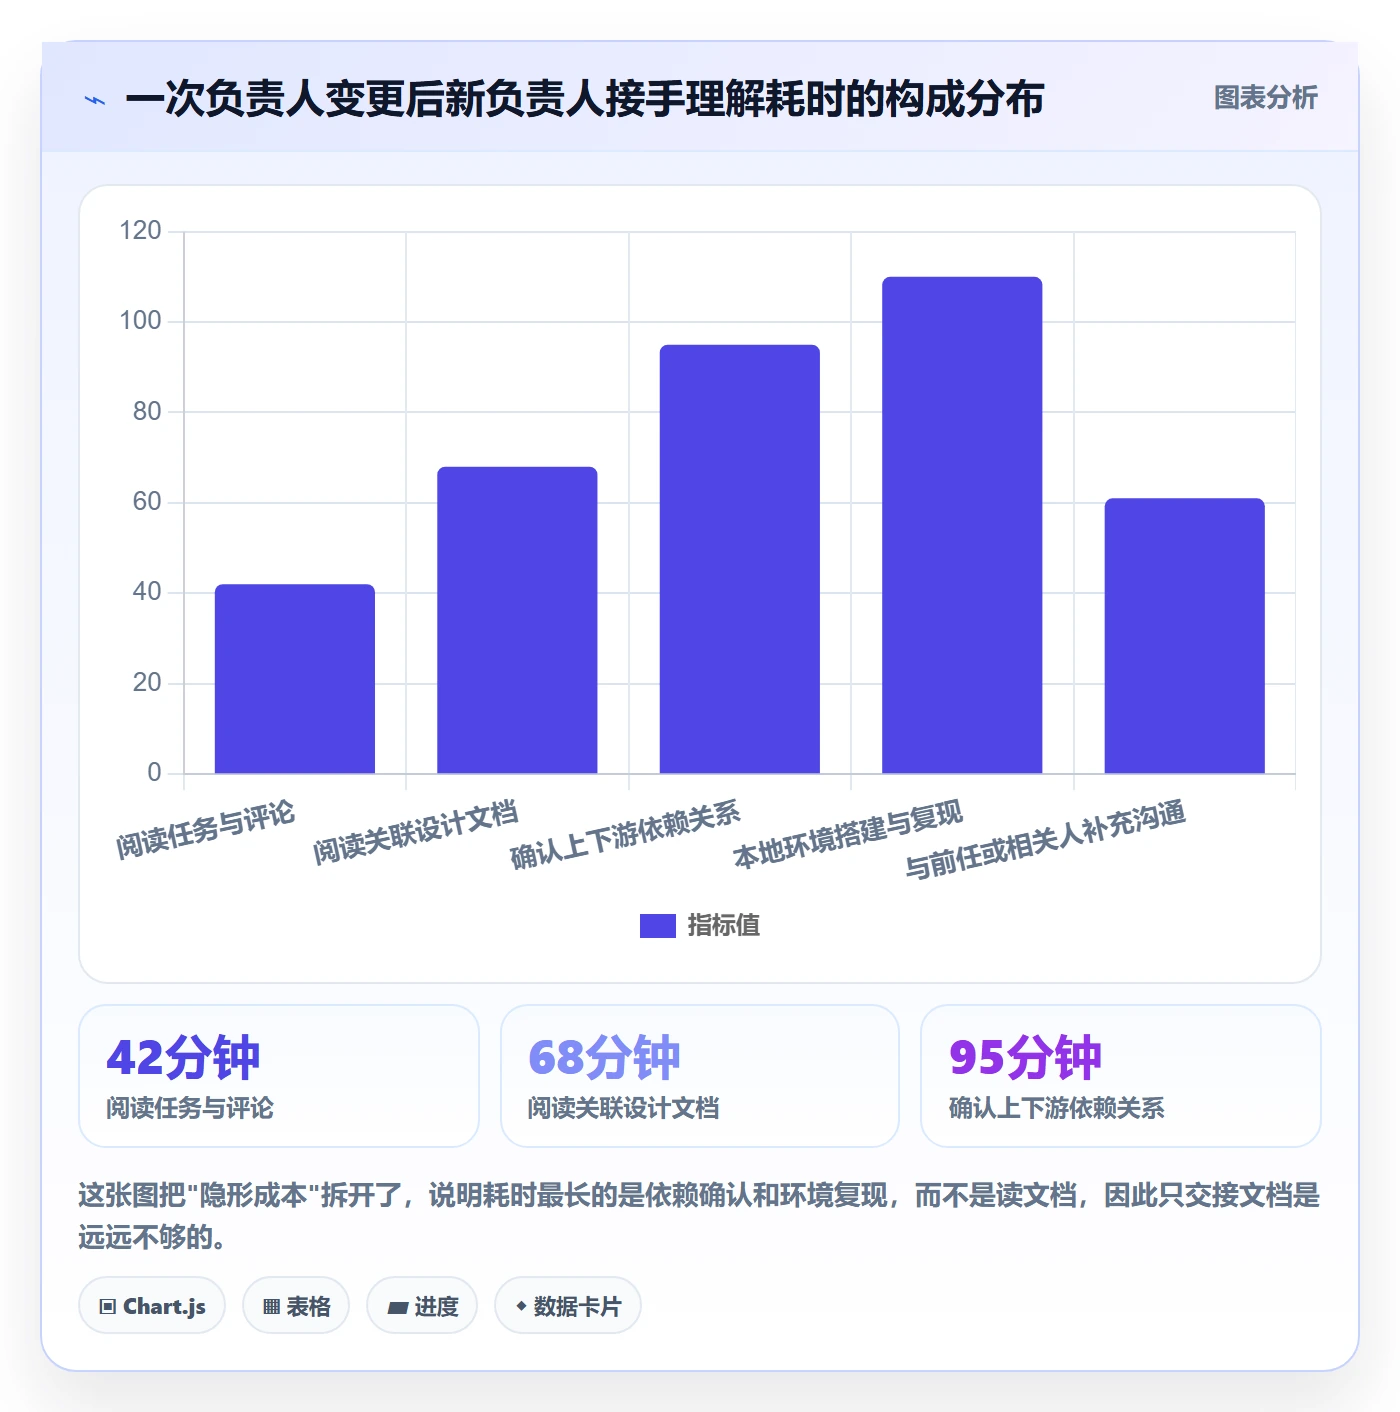The image size is (1400, 1412).
Task: Click the 与前任或相关人补充沟通 x-axis label
Action: coord(1045,839)
